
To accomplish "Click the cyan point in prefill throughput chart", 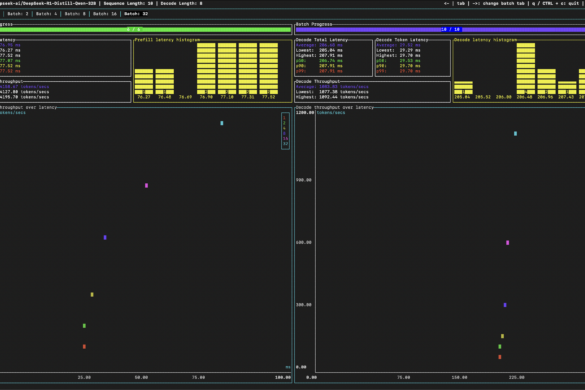I will click(222, 123).
